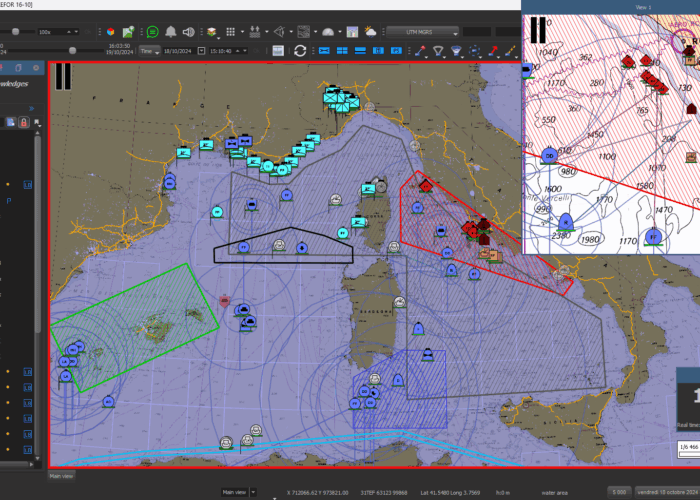Image resolution: width=700 pixels, height=500 pixels.
Task: Click the simulation timeline slider handle
Action: [72, 51]
